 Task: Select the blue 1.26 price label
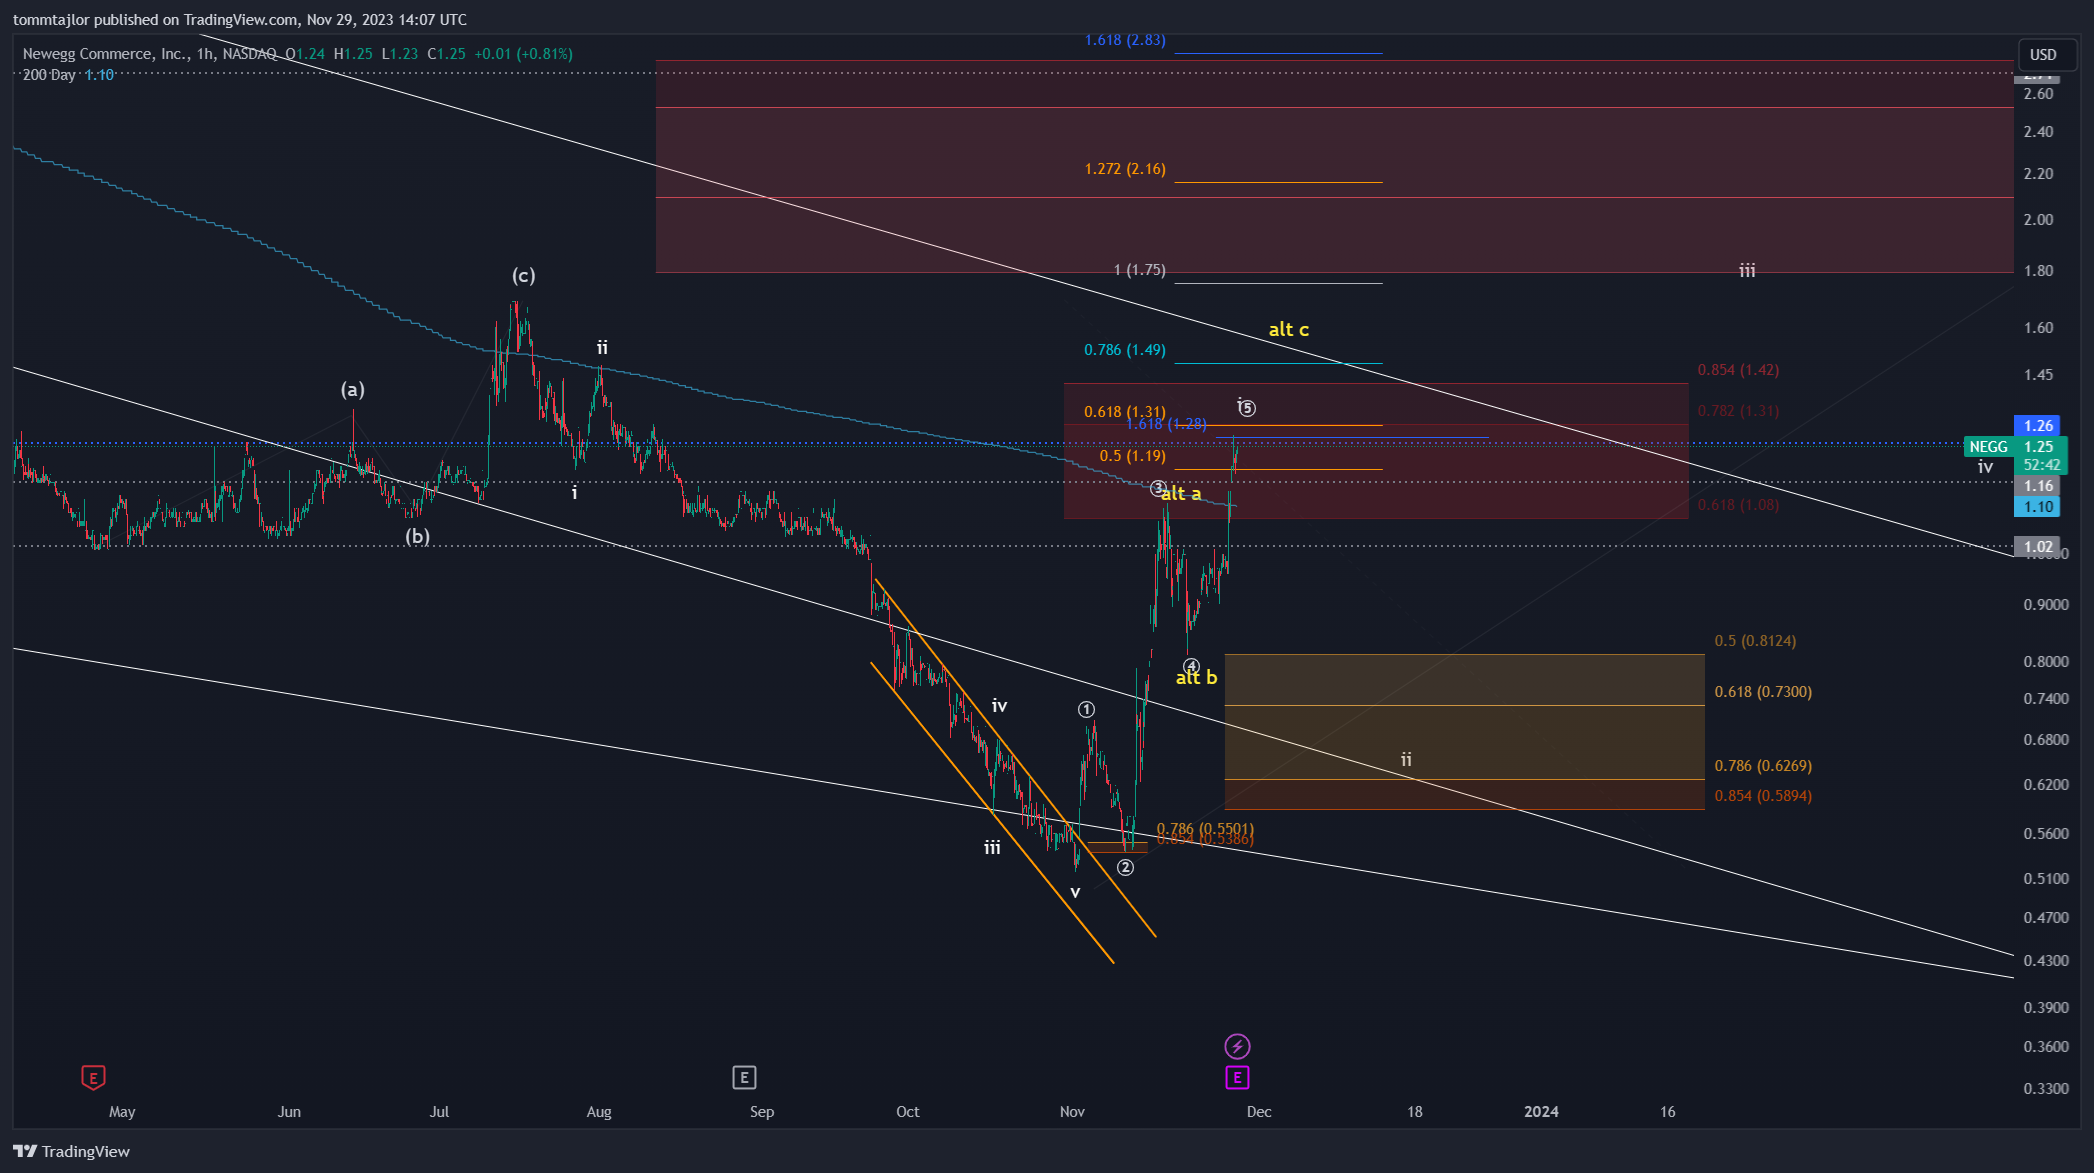[2038, 426]
